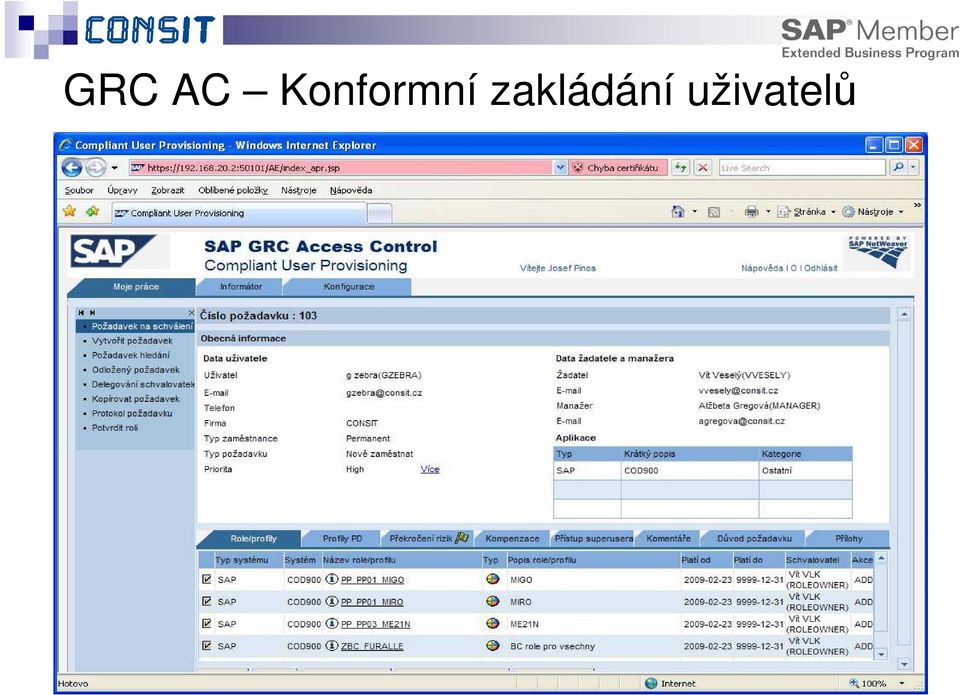Screen dimensions: 960x695
Task: Click the Důvod požadavku tab
Action: [x=754, y=538]
